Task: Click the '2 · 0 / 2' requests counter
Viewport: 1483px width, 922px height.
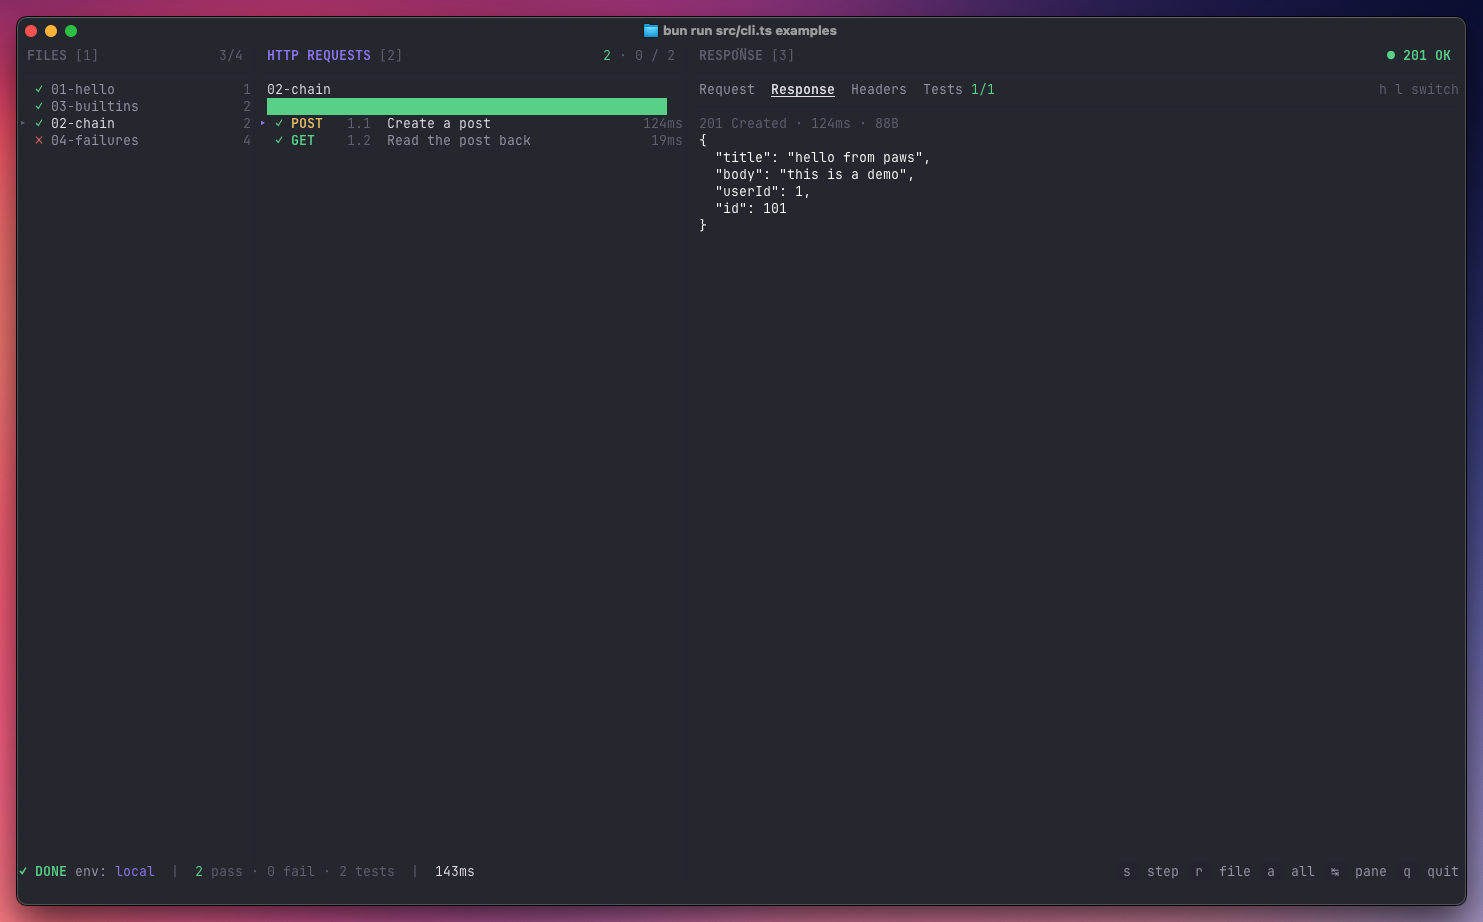Action: click(x=639, y=56)
